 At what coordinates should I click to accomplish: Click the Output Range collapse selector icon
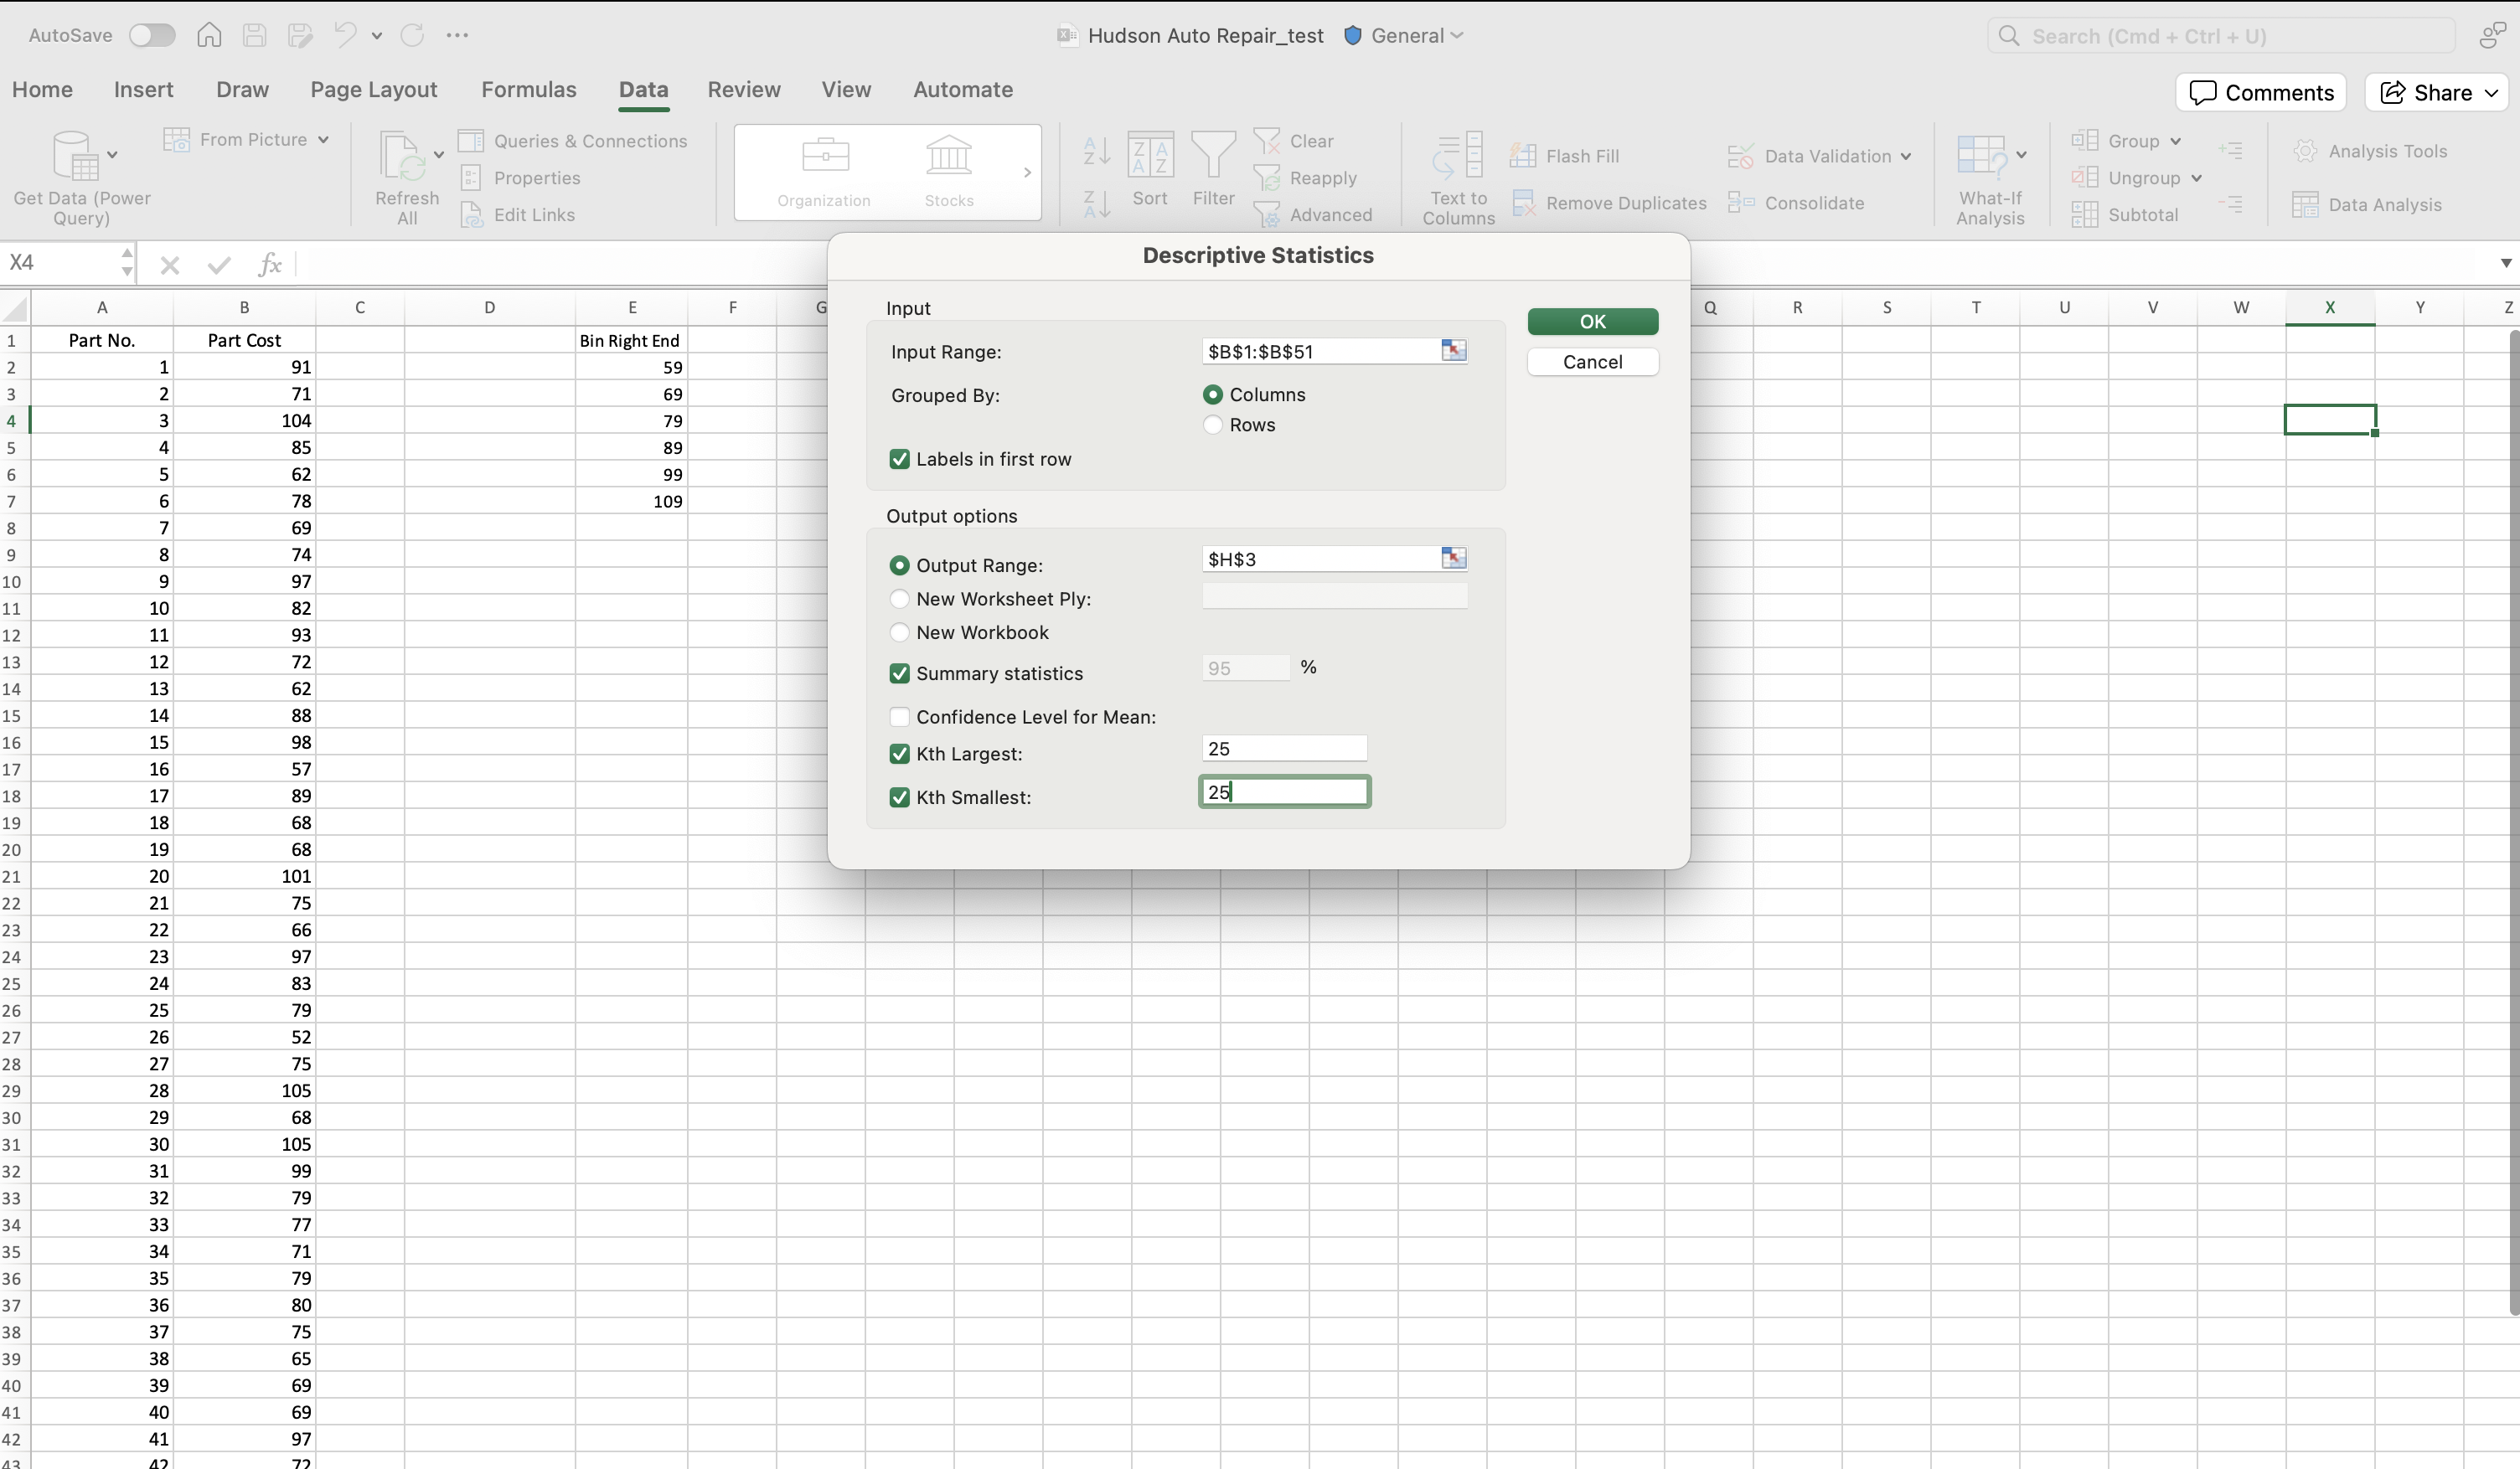coord(1453,558)
